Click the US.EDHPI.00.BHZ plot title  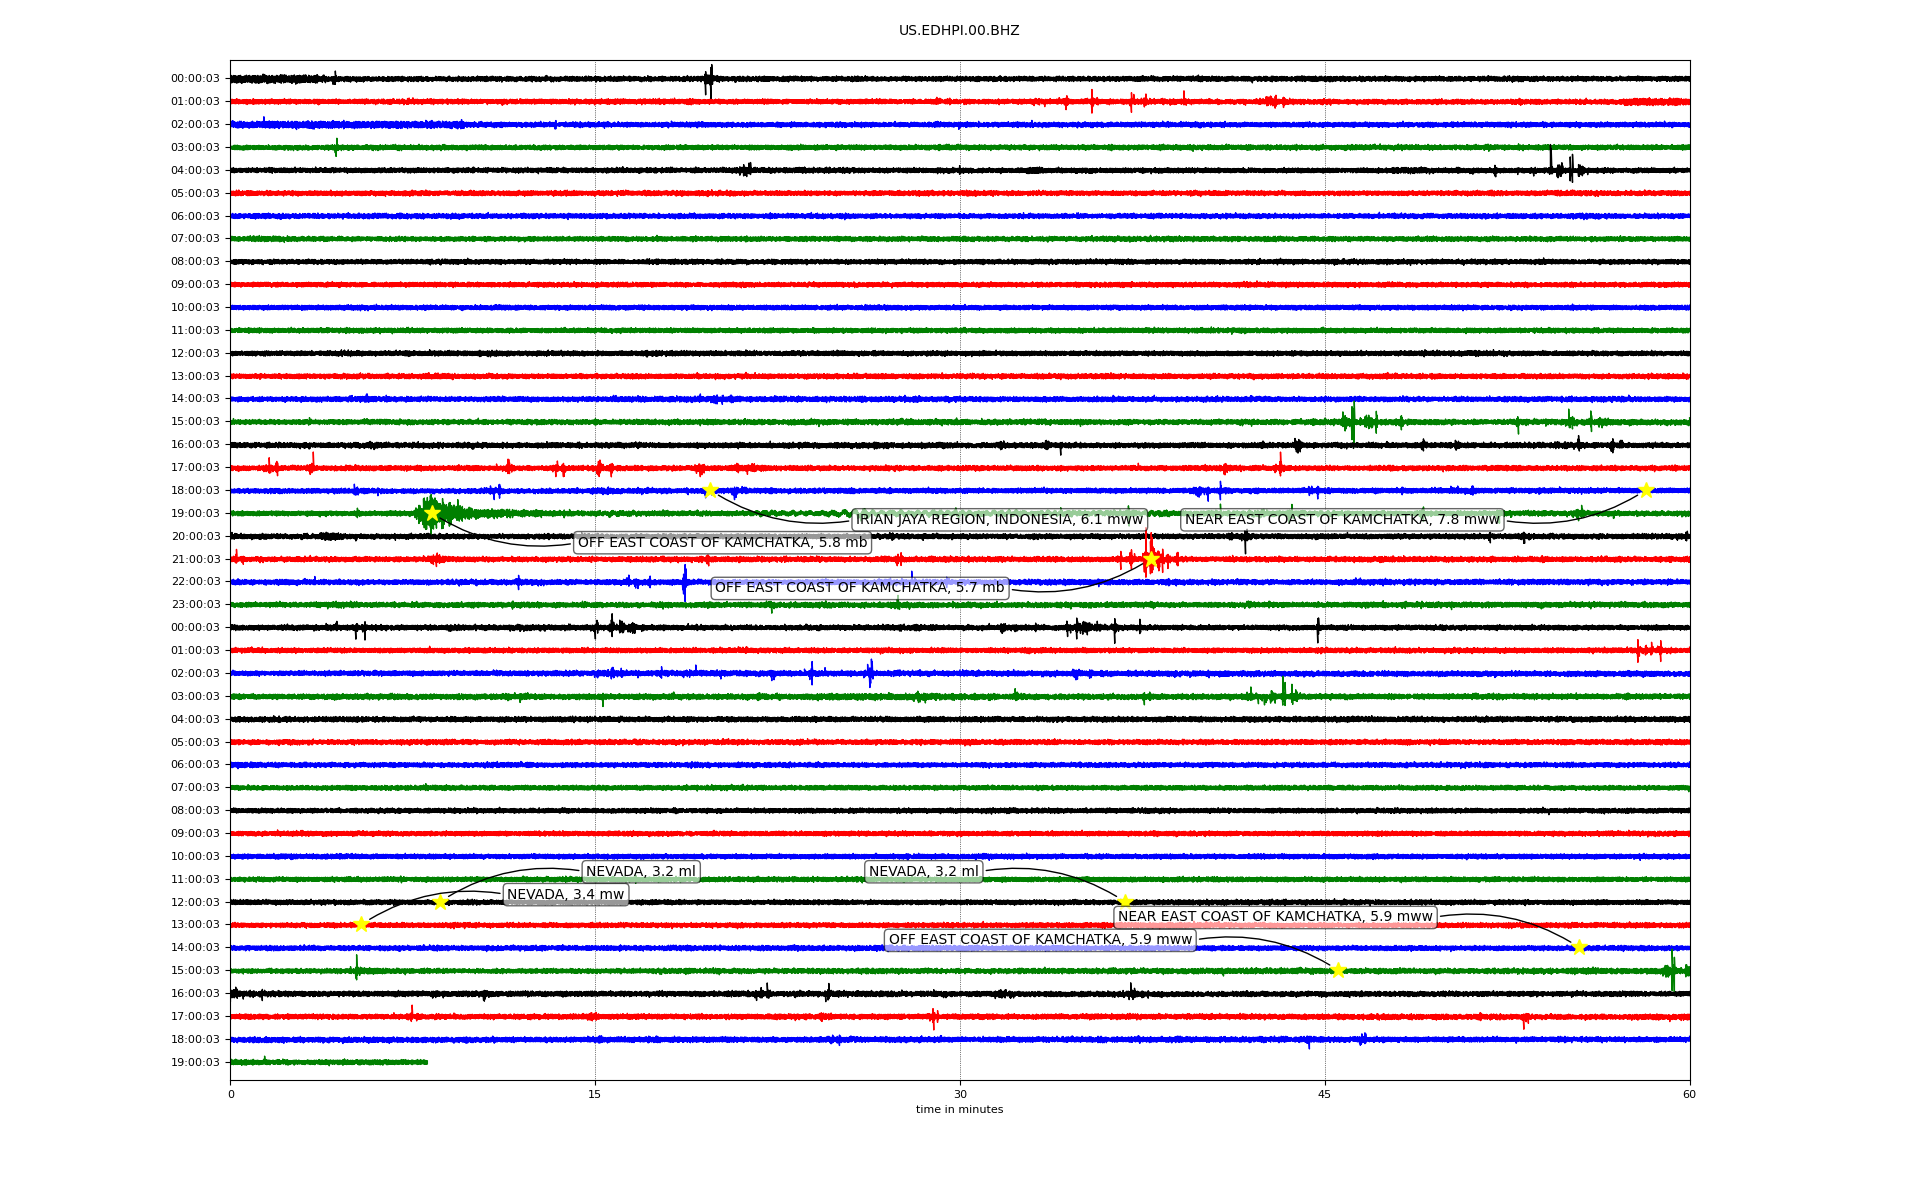pos(959,31)
